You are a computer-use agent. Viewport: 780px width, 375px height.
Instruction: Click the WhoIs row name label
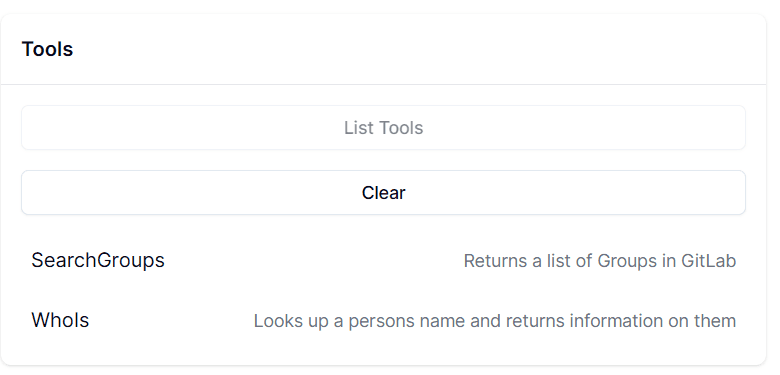60,320
